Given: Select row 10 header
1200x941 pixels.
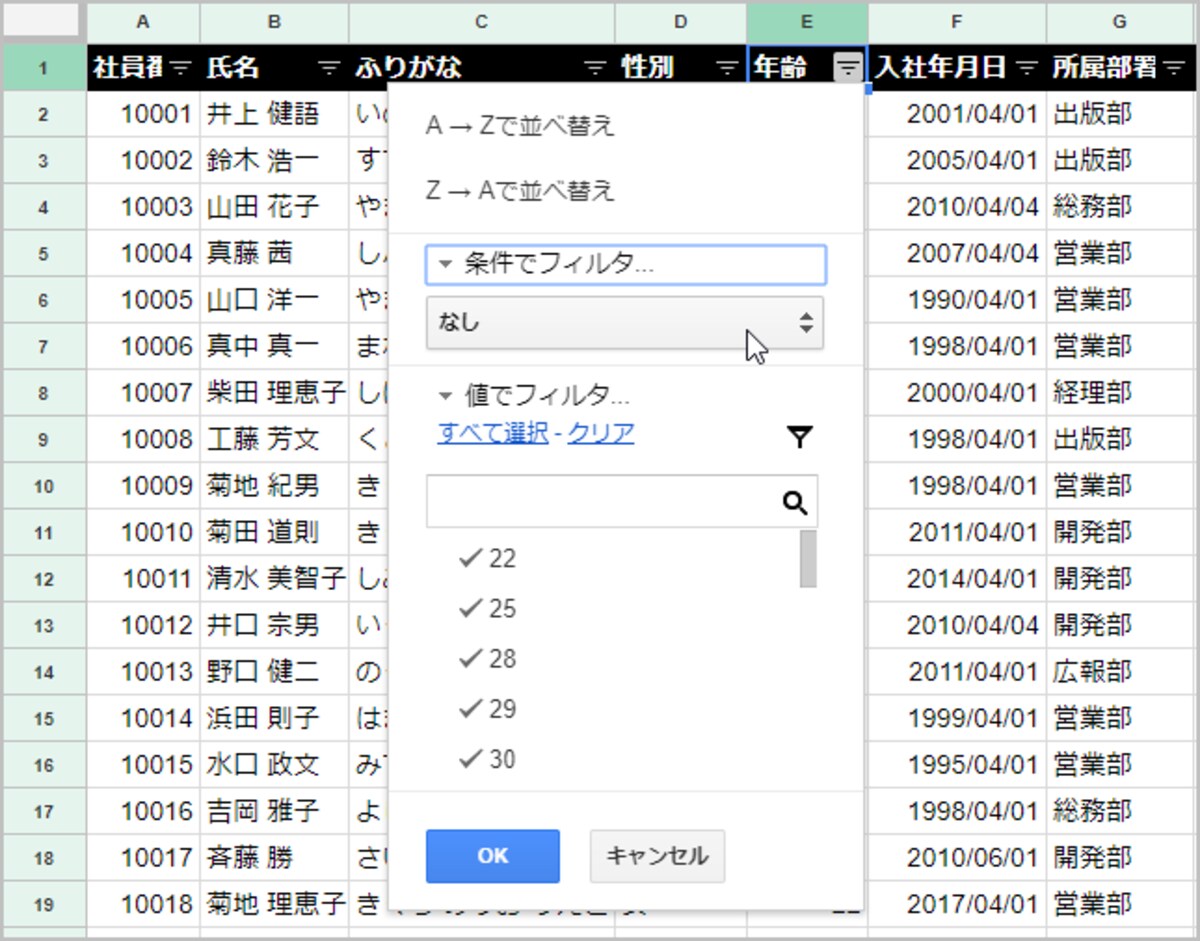Looking at the screenshot, I should [43, 486].
